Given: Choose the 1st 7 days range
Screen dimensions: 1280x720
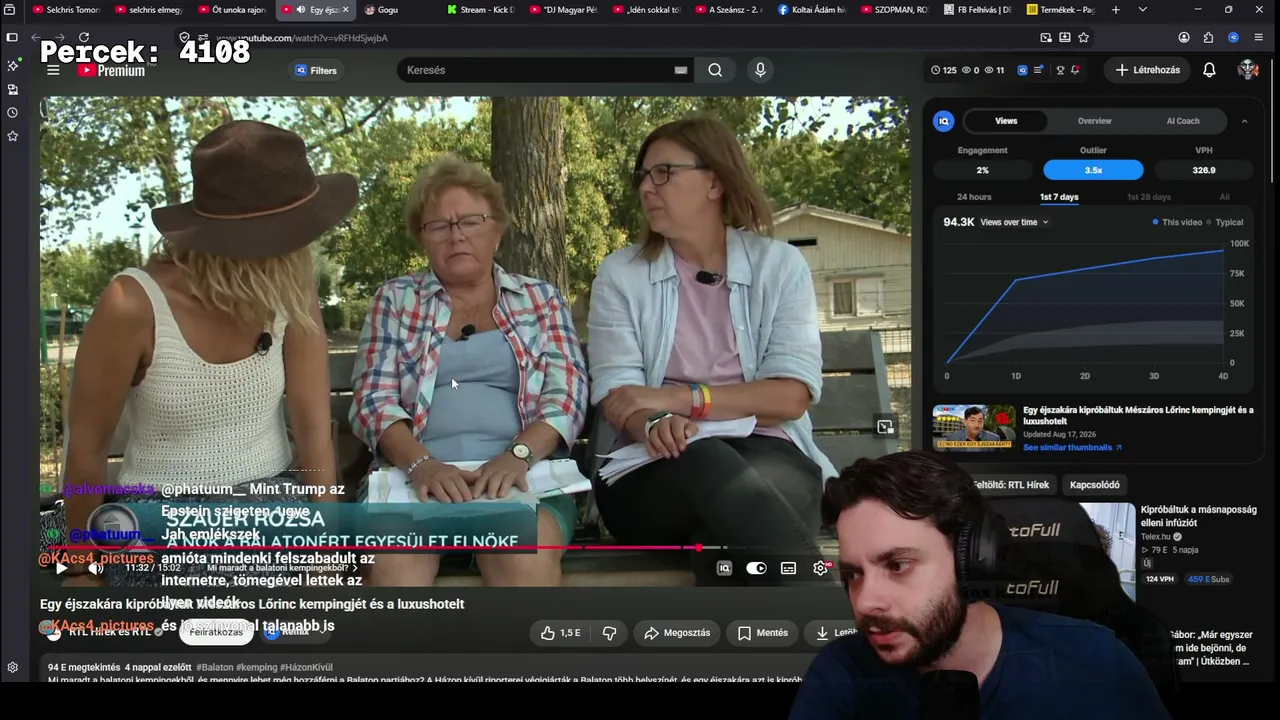Looking at the screenshot, I should pyautogui.click(x=1059, y=197).
